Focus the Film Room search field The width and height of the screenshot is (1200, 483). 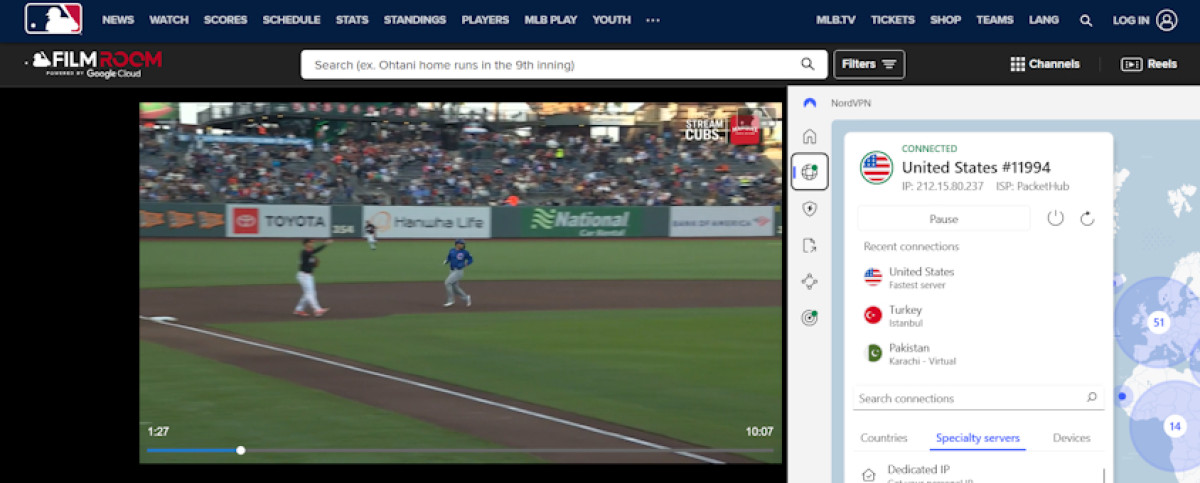[563, 64]
